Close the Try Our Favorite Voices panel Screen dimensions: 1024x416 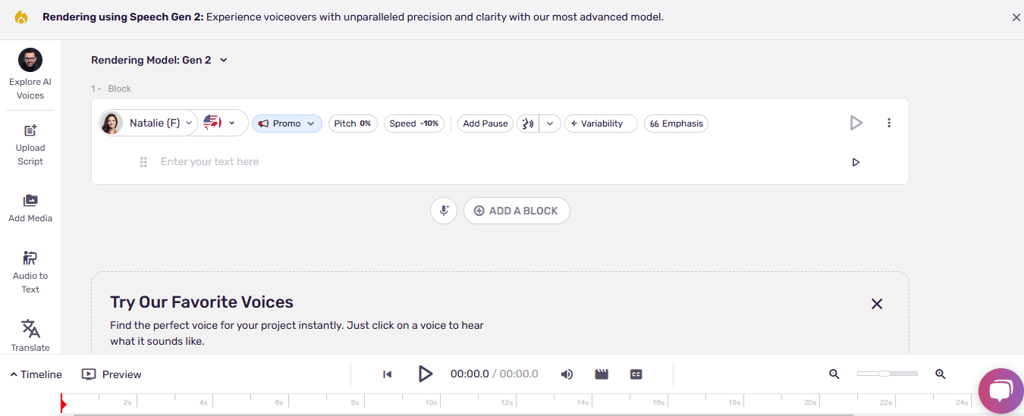coord(877,304)
